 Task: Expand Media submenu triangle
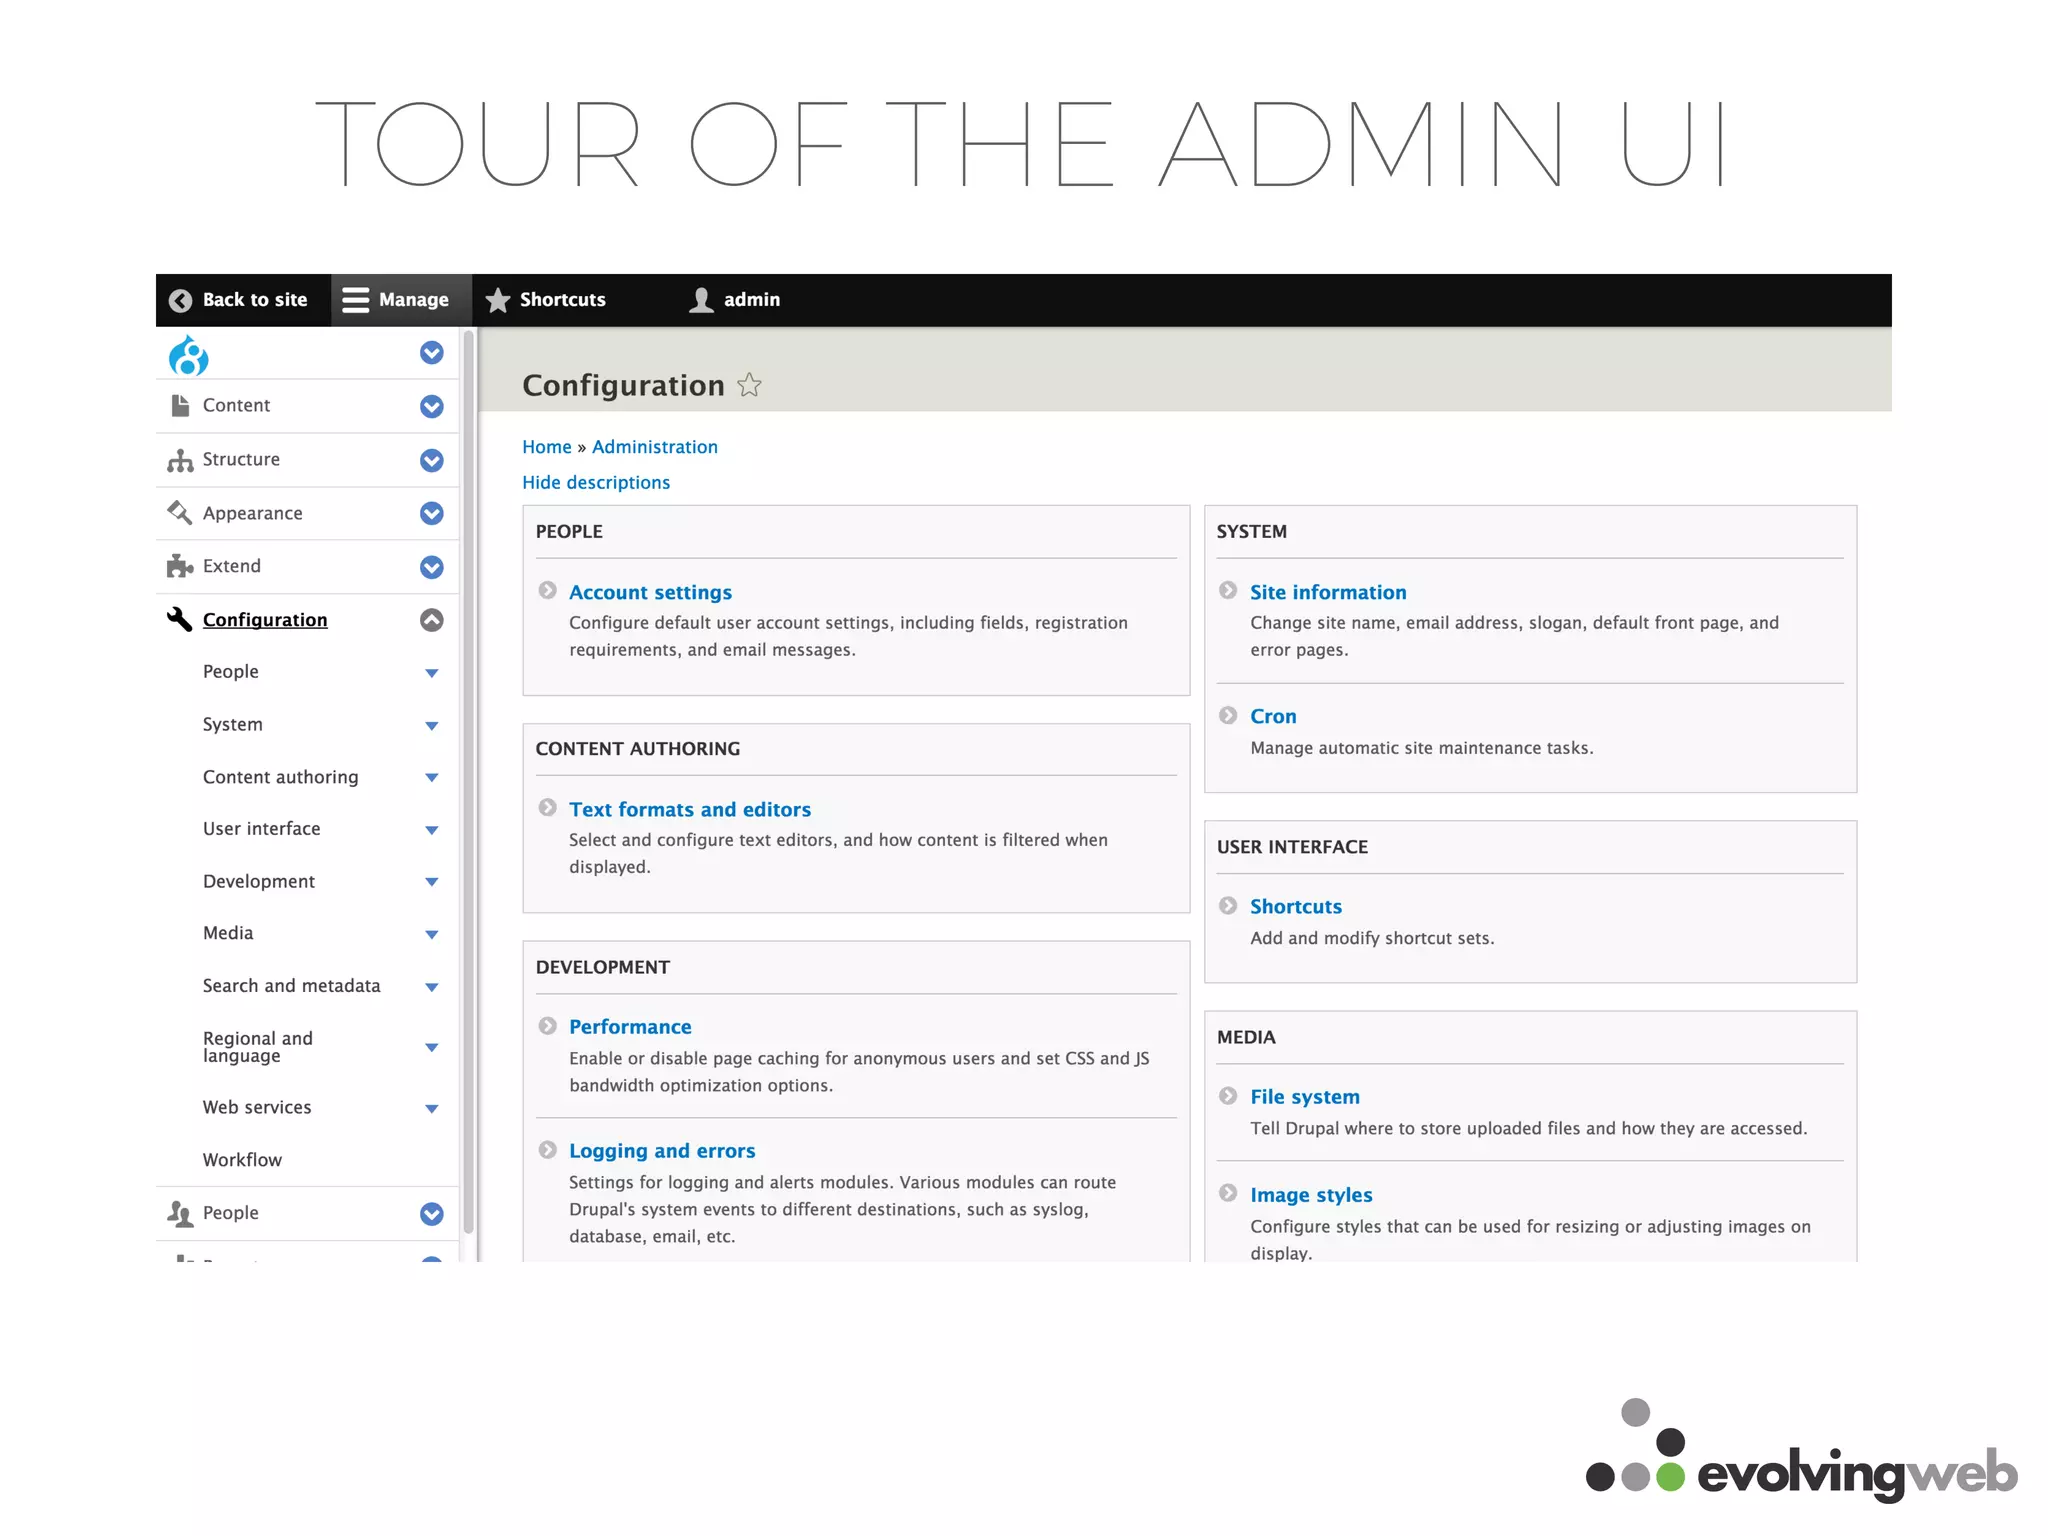click(x=431, y=935)
